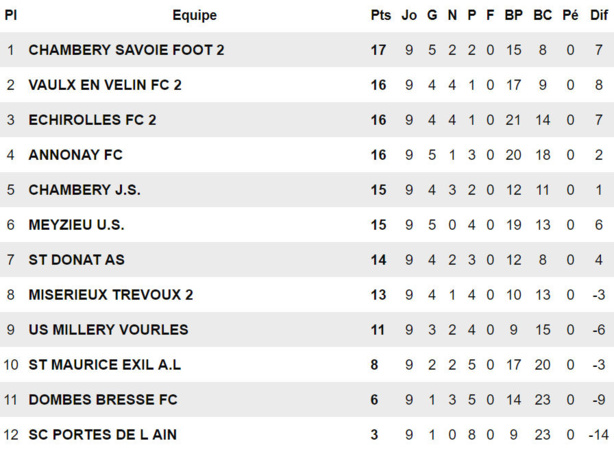This screenshot has width=614, height=454.
Task: Open the CHAMBERY J.S. team entry
Action: point(80,190)
